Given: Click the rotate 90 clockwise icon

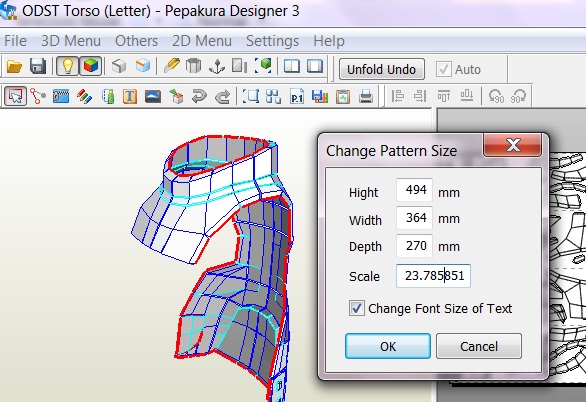Looking at the screenshot, I should [x=519, y=96].
